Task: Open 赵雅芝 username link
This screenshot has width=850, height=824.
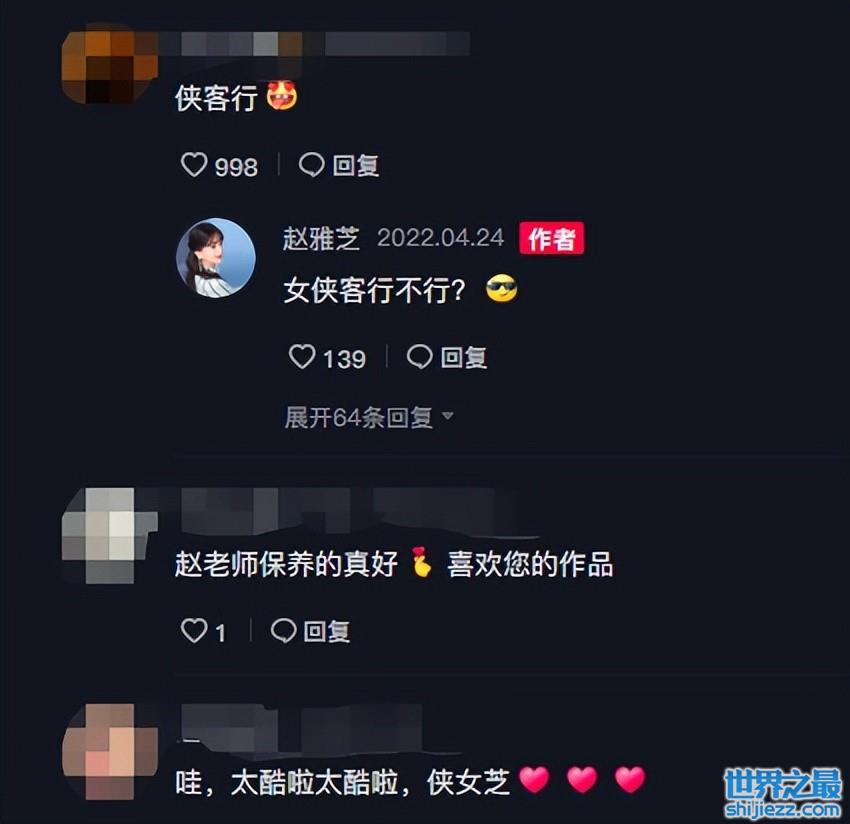Action: coord(321,238)
